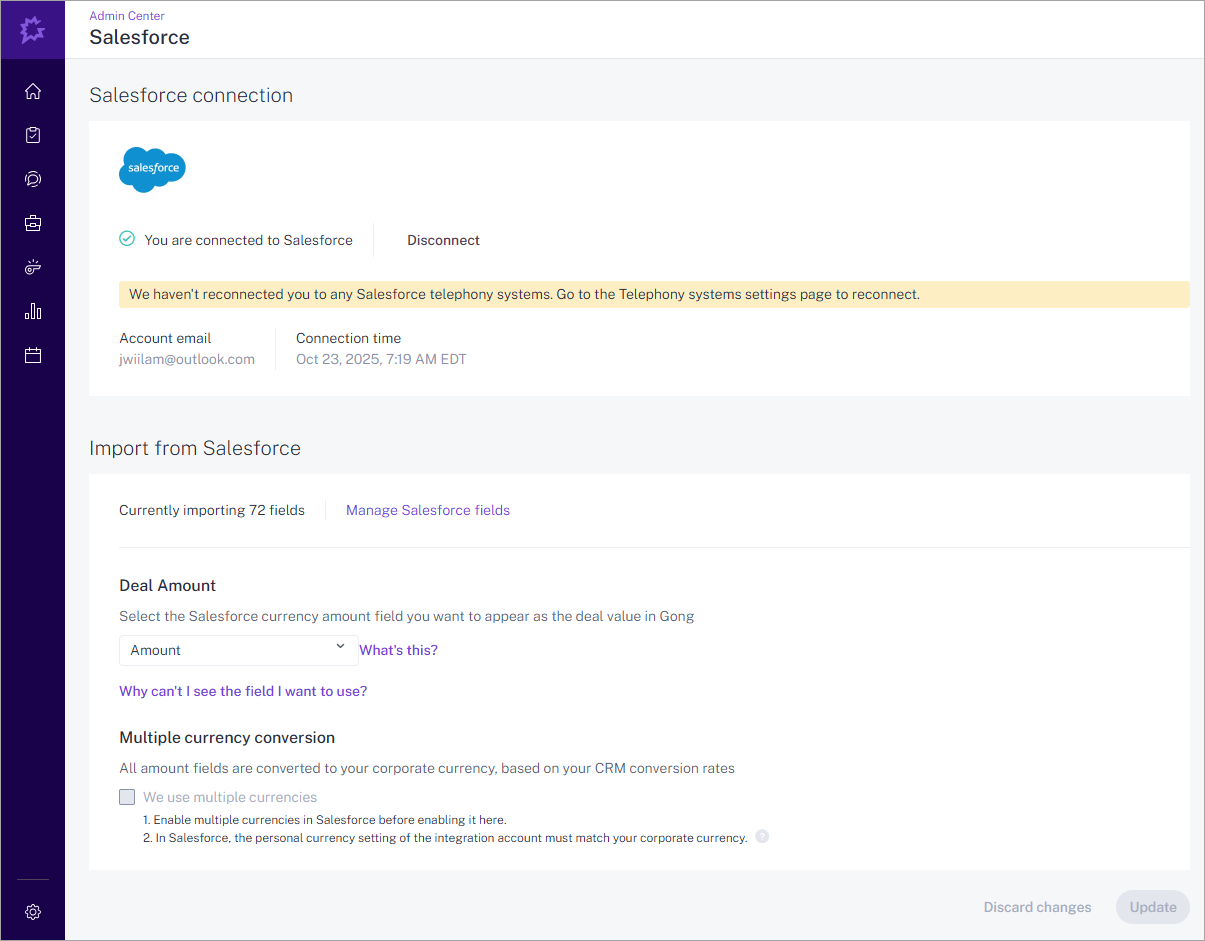Open the whistle coaching icon
The height and width of the screenshot is (941, 1205).
[33, 267]
